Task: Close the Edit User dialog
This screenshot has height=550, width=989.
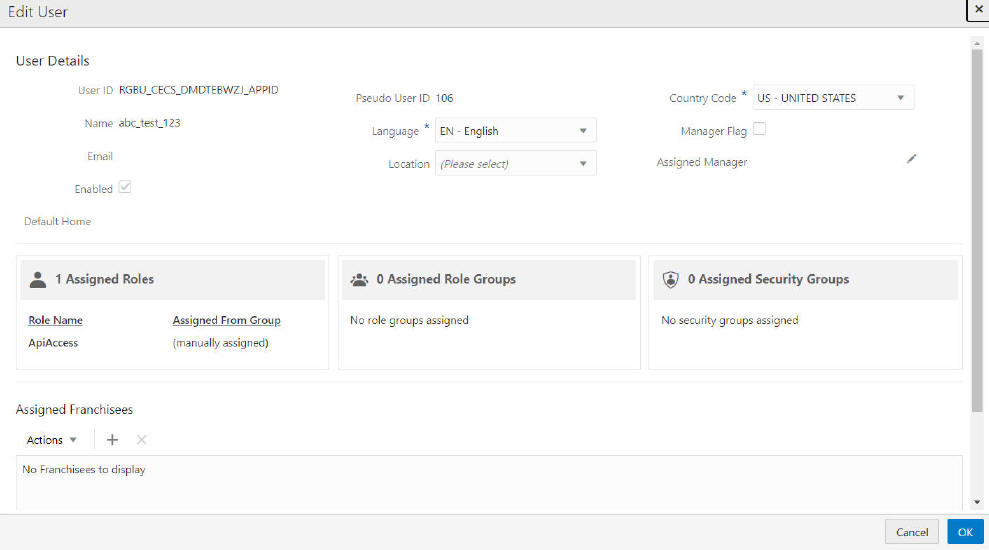Action: click(x=978, y=9)
